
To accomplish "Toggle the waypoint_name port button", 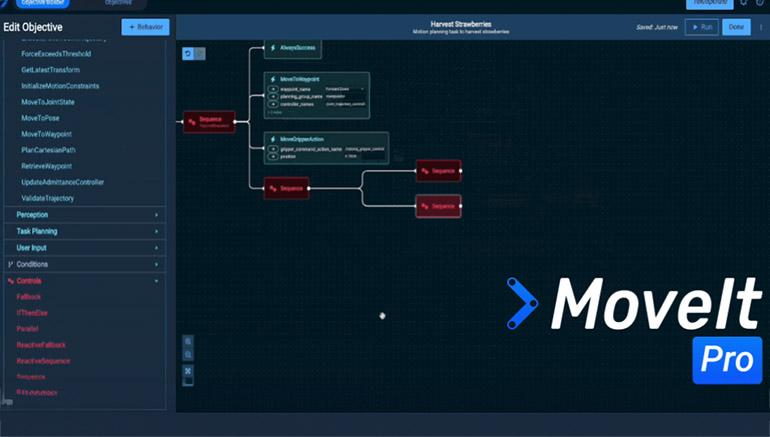I will point(273,89).
